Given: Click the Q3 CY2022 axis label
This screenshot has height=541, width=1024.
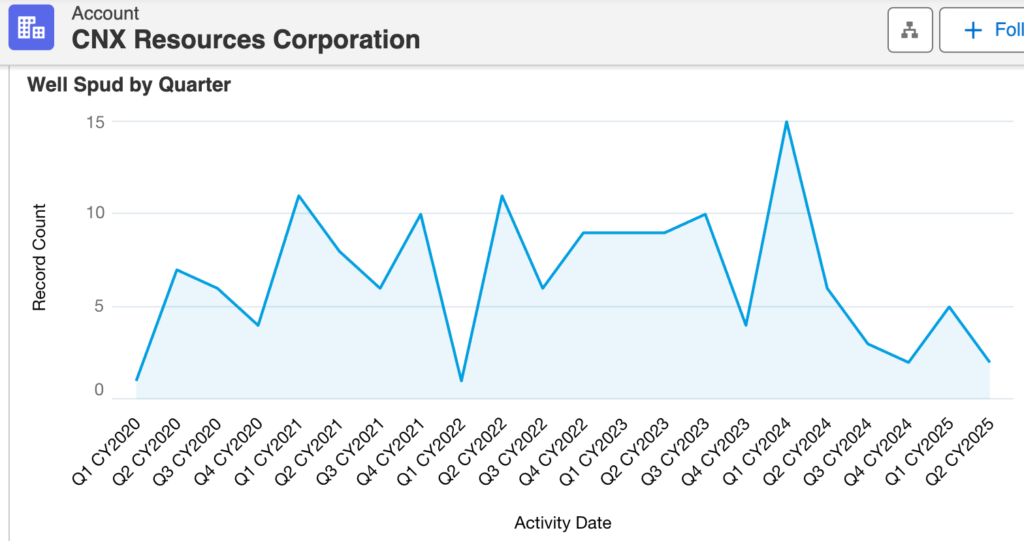Looking at the screenshot, I should click(512, 451).
